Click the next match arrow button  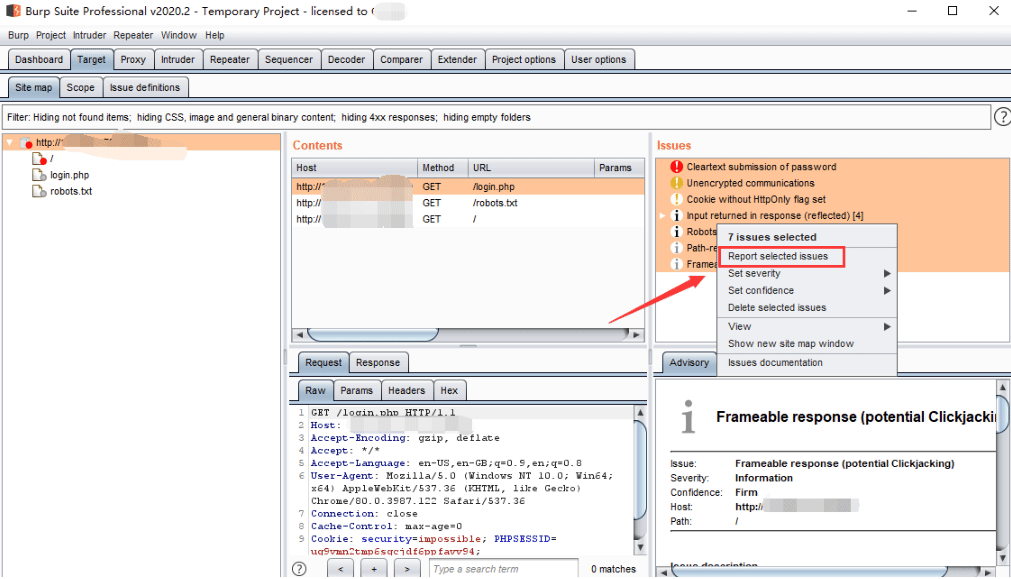pyautogui.click(x=407, y=569)
